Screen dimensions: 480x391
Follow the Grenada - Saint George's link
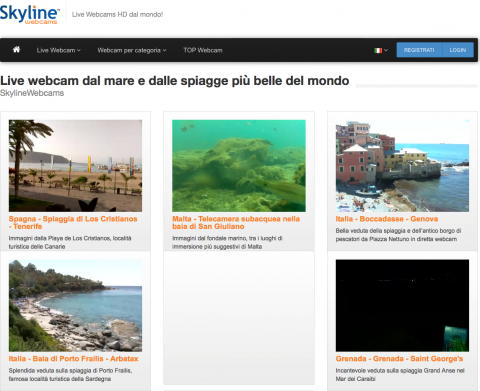[399, 359]
